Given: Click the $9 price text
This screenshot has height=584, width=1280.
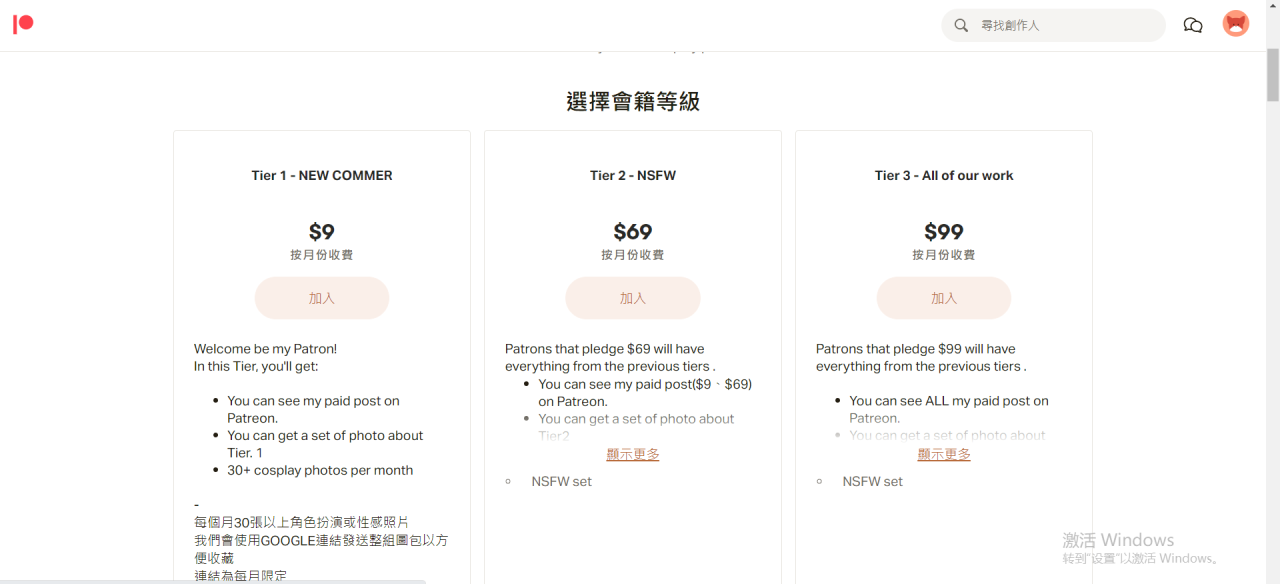Looking at the screenshot, I should click(321, 232).
